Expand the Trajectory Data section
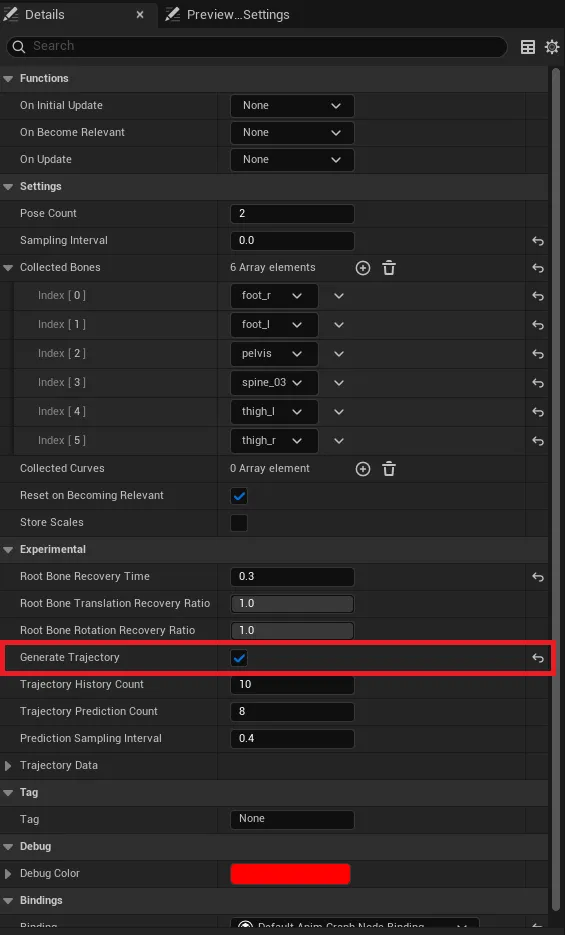 (x=8, y=766)
